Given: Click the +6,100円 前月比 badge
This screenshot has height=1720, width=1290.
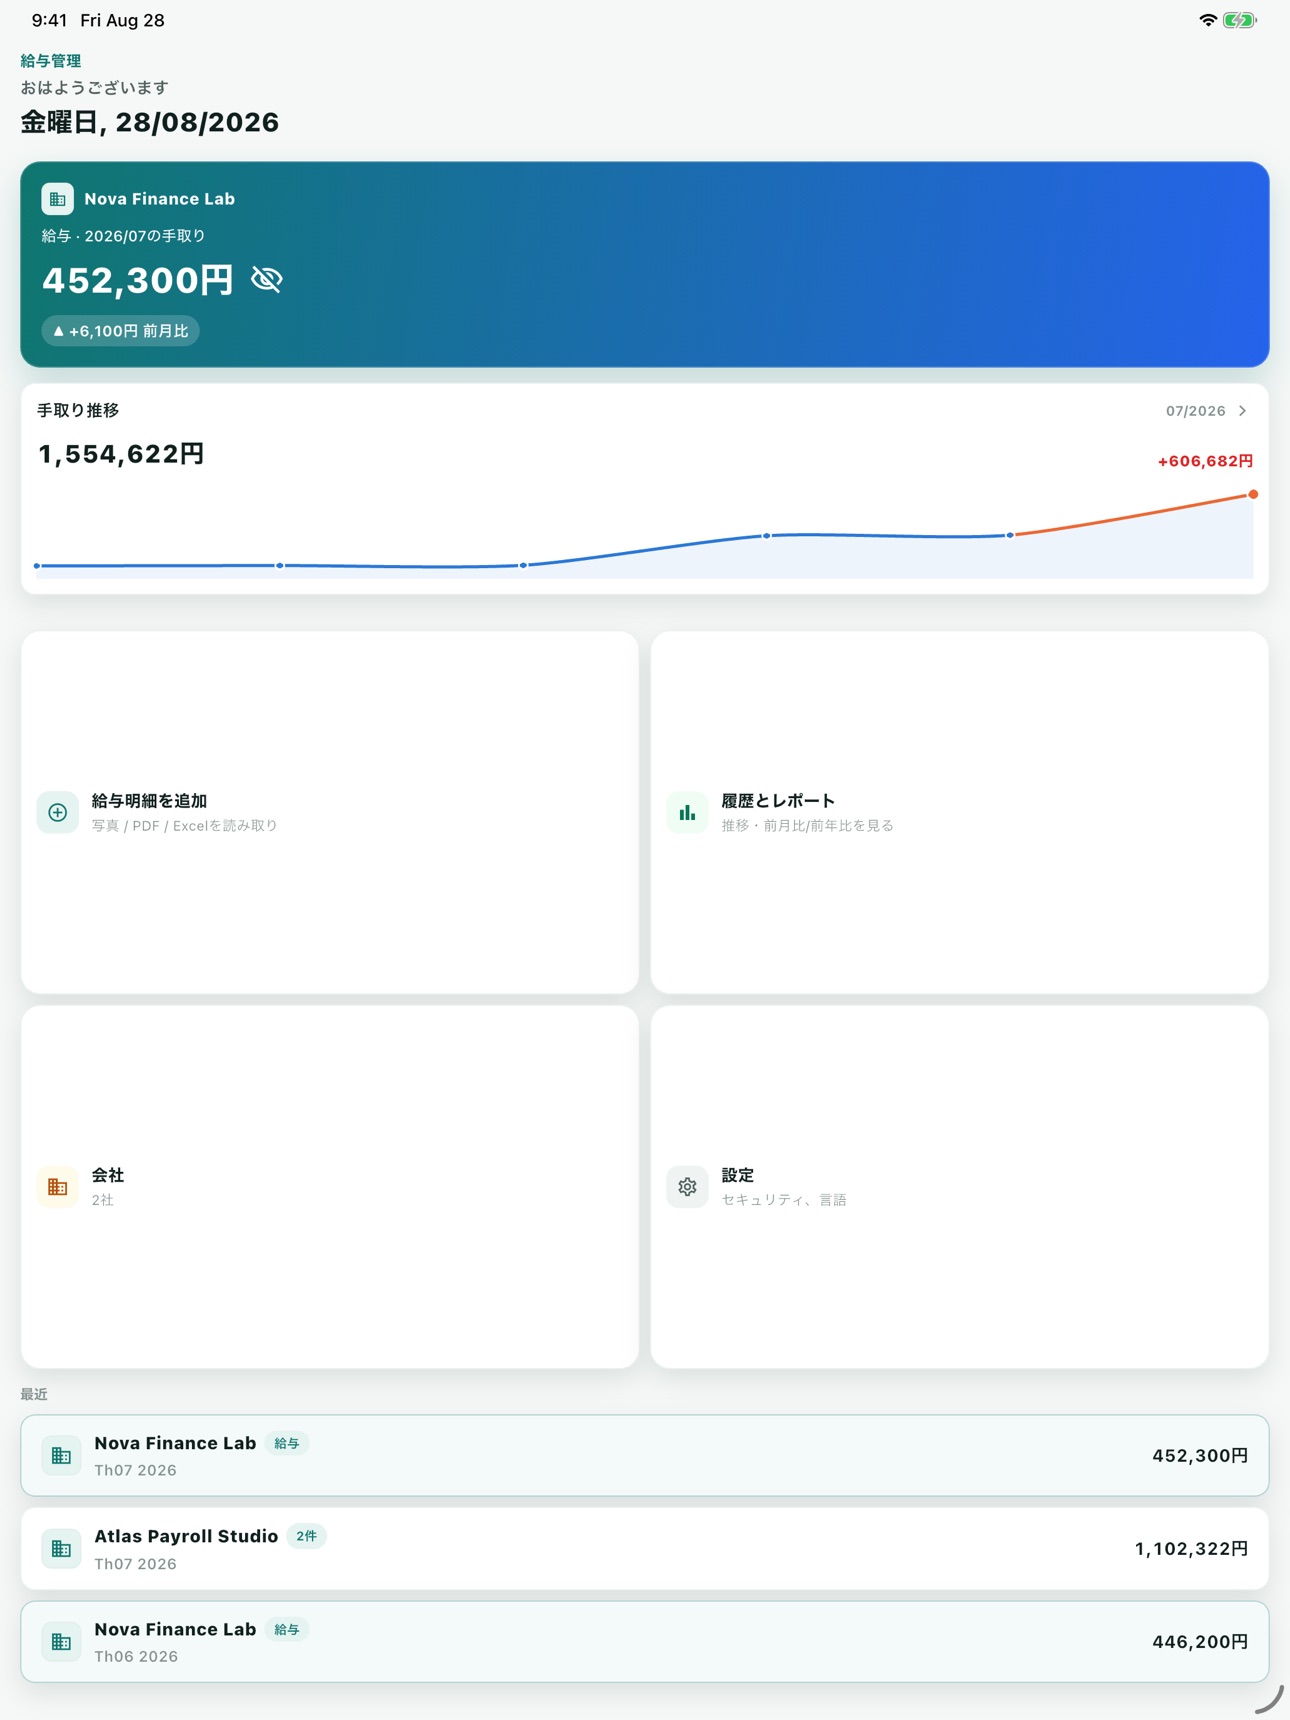Looking at the screenshot, I should pyautogui.click(x=120, y=331).
